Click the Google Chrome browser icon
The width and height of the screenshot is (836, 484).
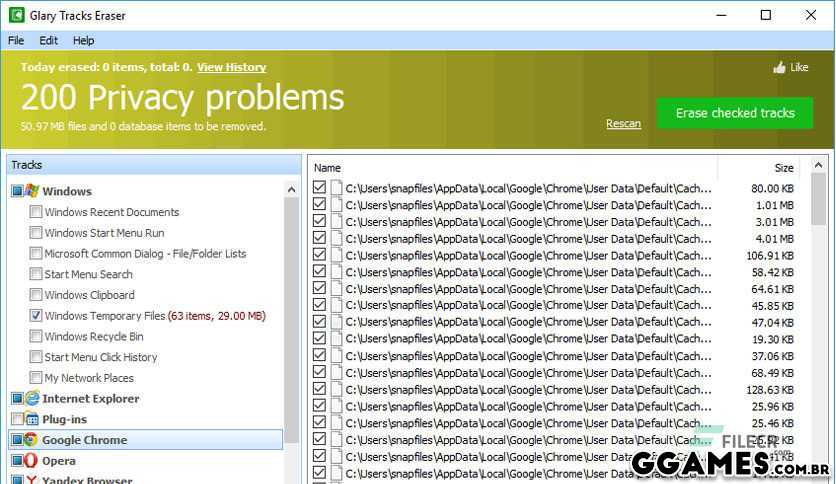point(32,440)
